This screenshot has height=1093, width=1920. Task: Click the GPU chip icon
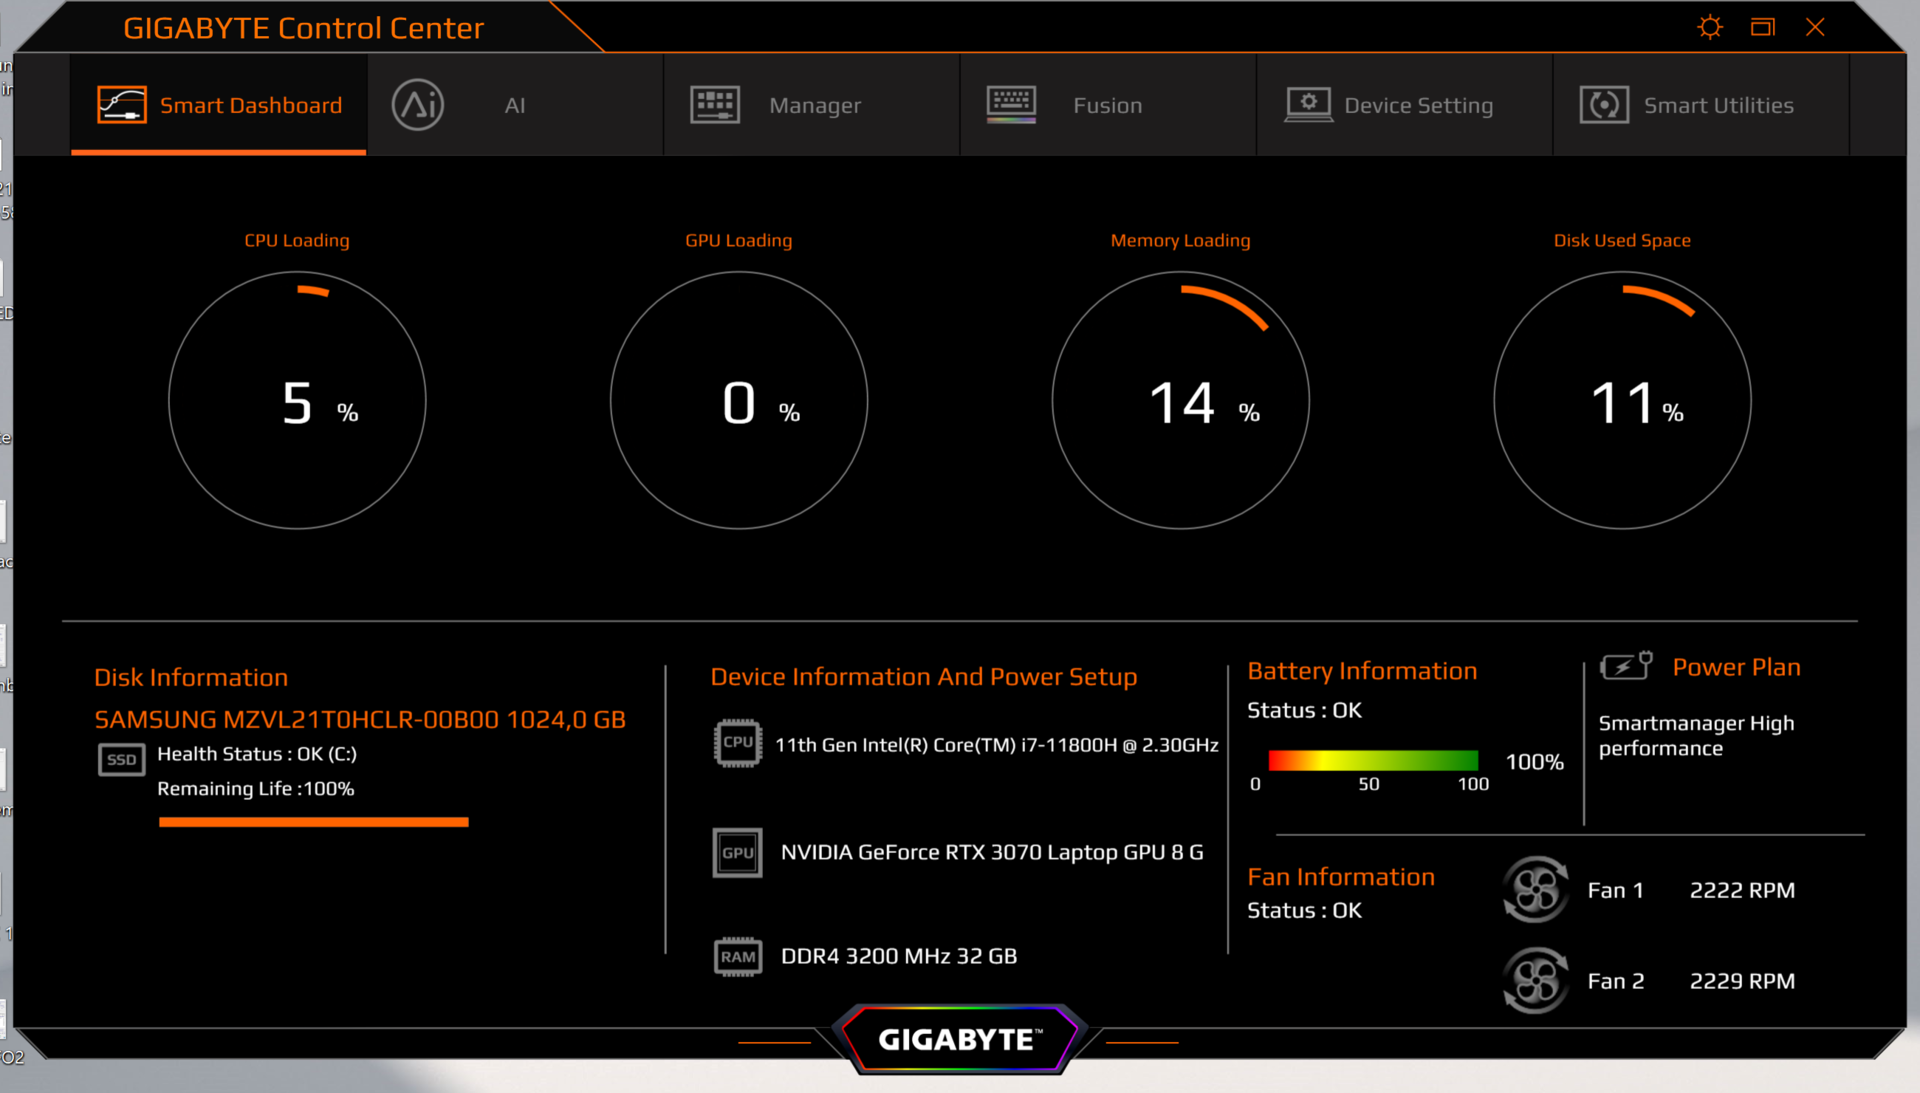pyautogui.click(x=738, y=853)
